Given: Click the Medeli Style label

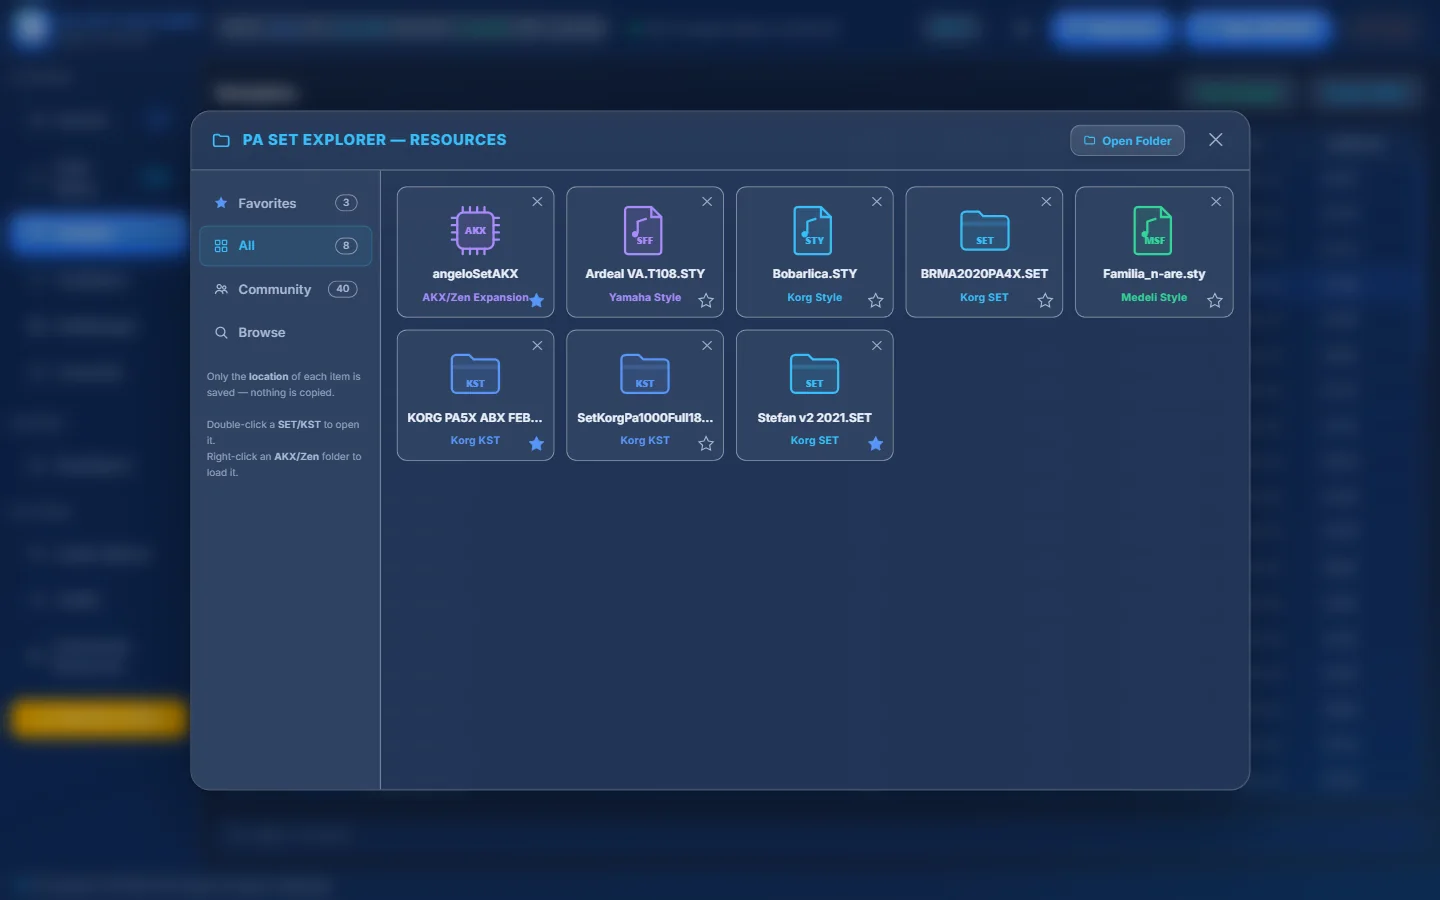Looking at the screenshot, I should coord(1154,297).
